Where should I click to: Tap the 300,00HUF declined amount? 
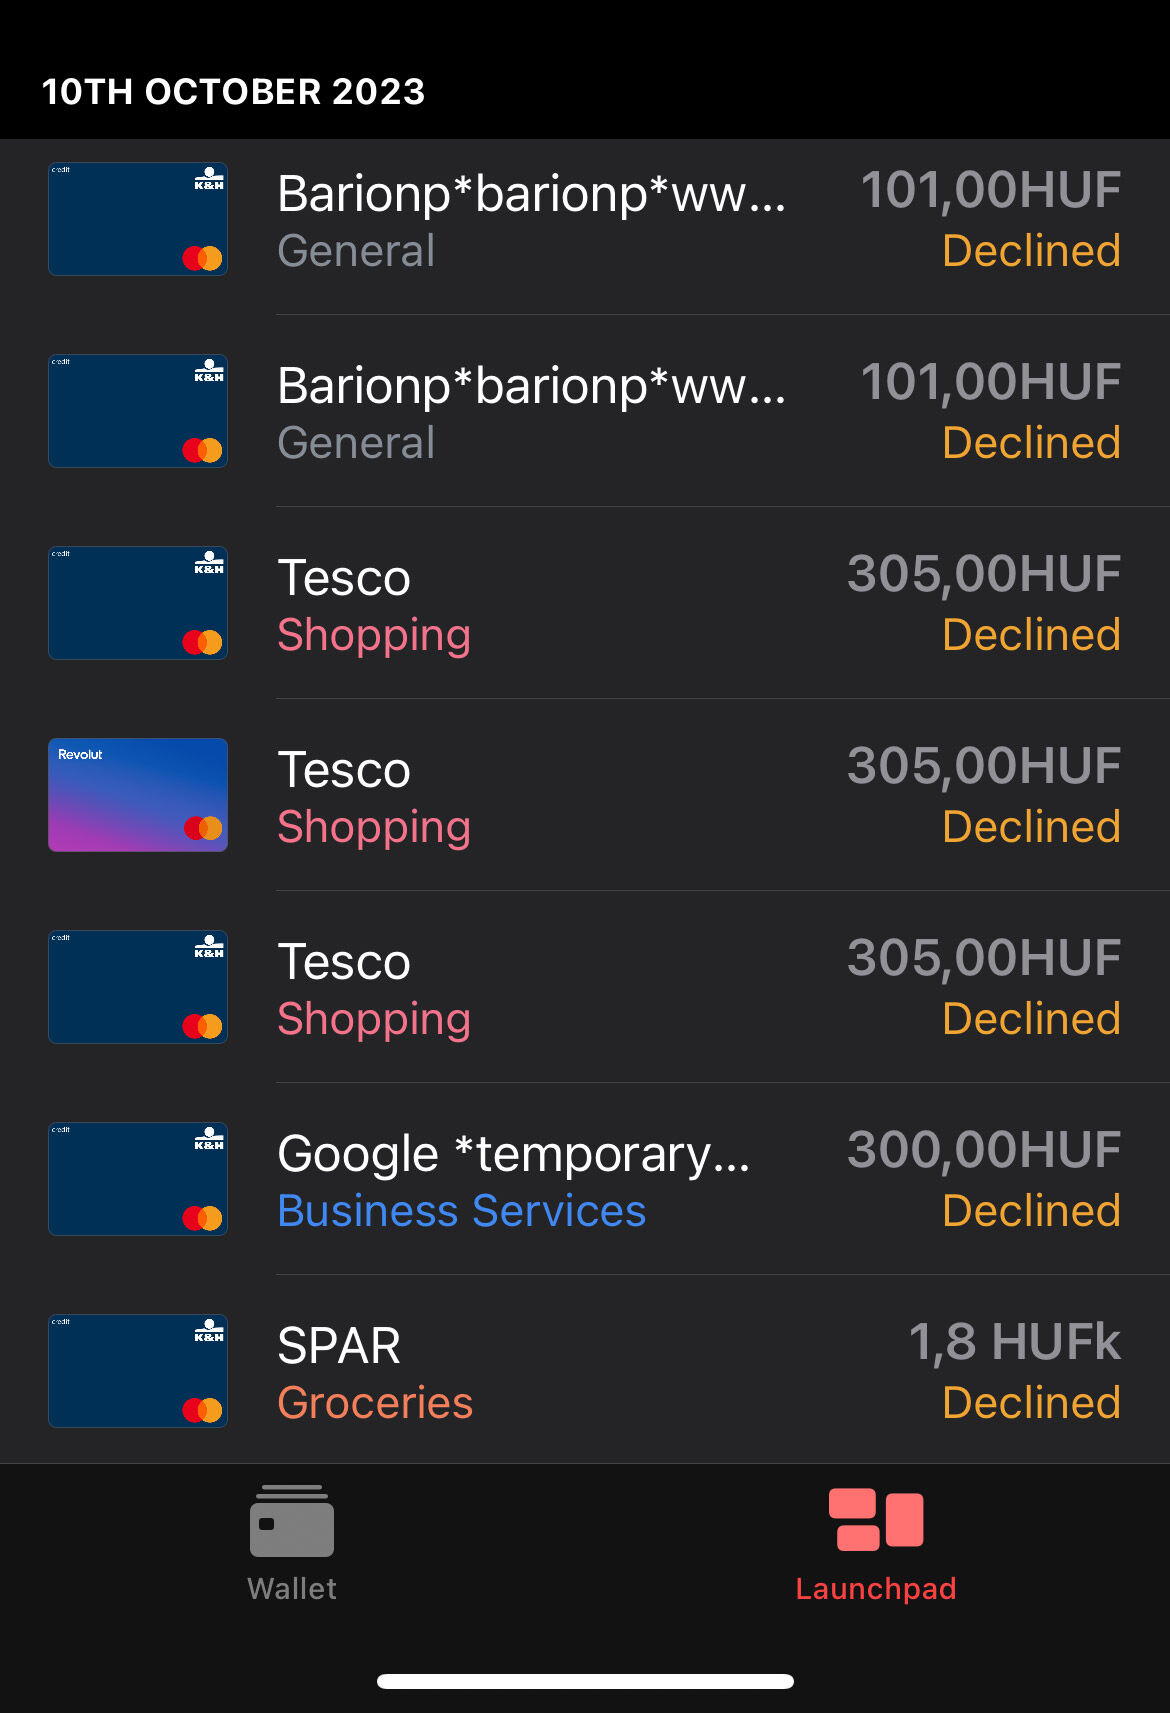pyautogui.click(x=984, y=1150)
